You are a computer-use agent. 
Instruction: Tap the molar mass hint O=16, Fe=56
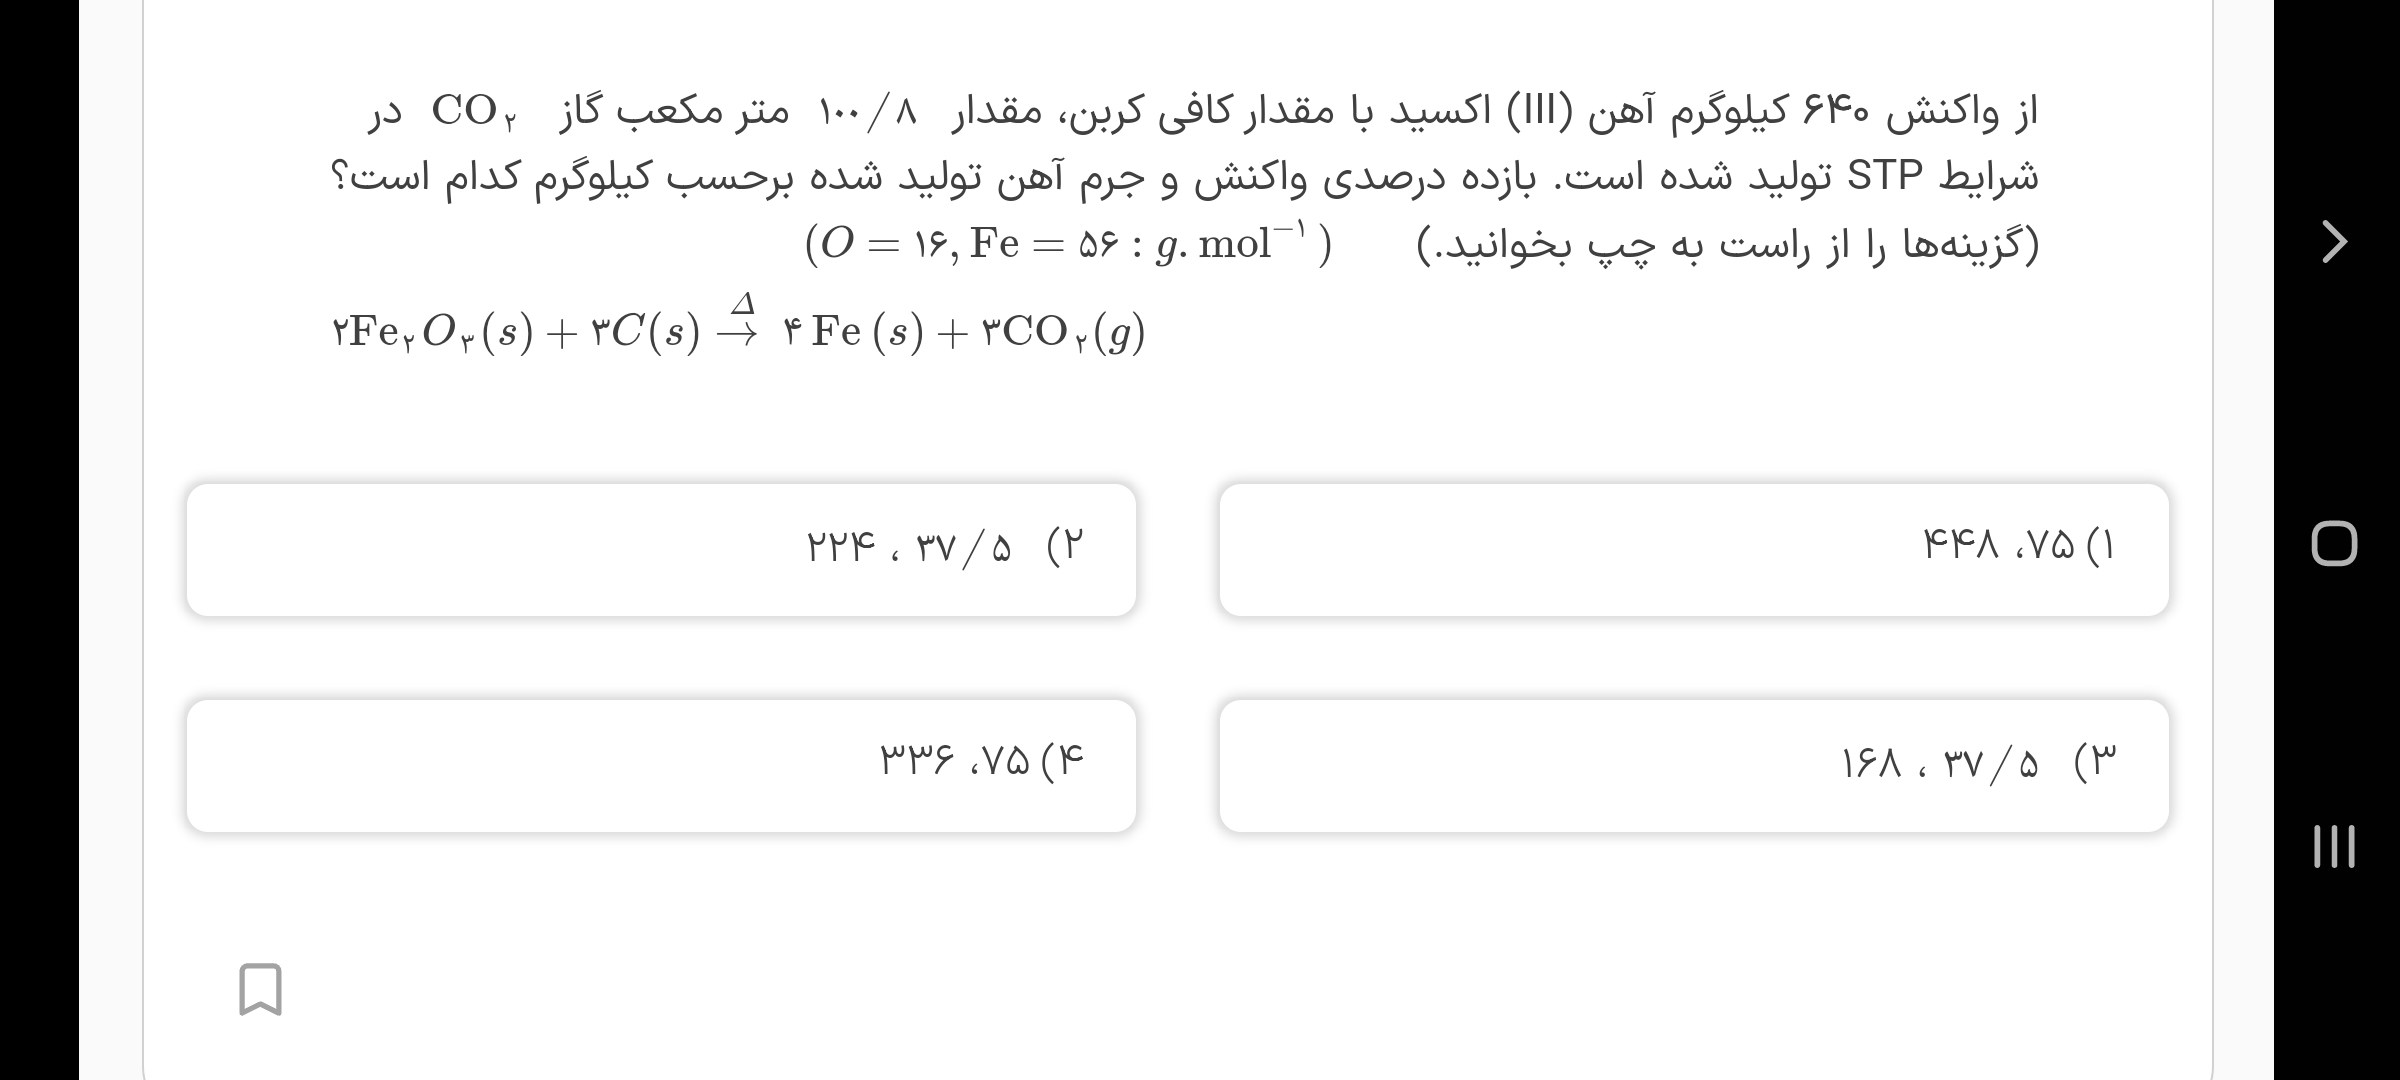1068,244
